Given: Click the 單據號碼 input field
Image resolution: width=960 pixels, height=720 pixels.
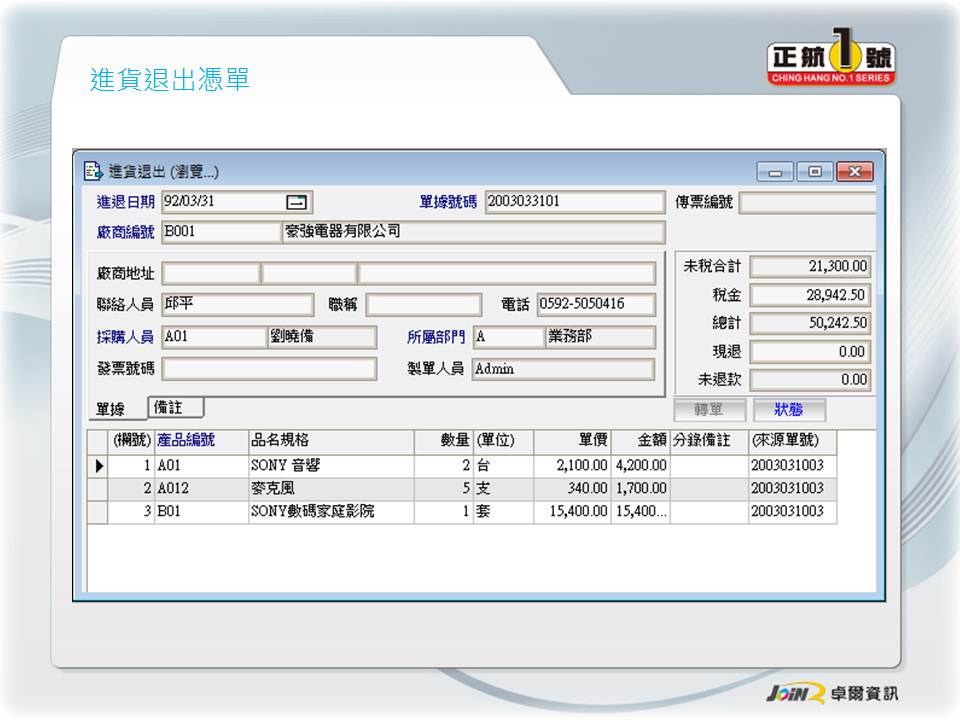Looking at the screenshot, I should point(574,202).
